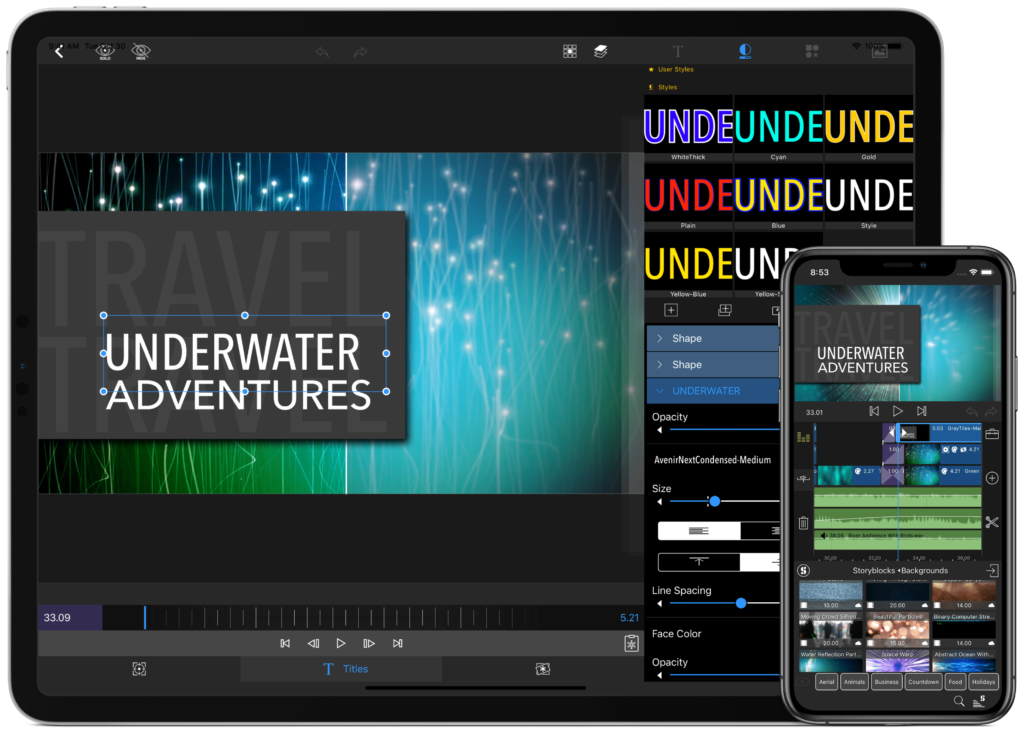Select left text alignment
This screenshot has width=1024, height=733.
point(699,530)
